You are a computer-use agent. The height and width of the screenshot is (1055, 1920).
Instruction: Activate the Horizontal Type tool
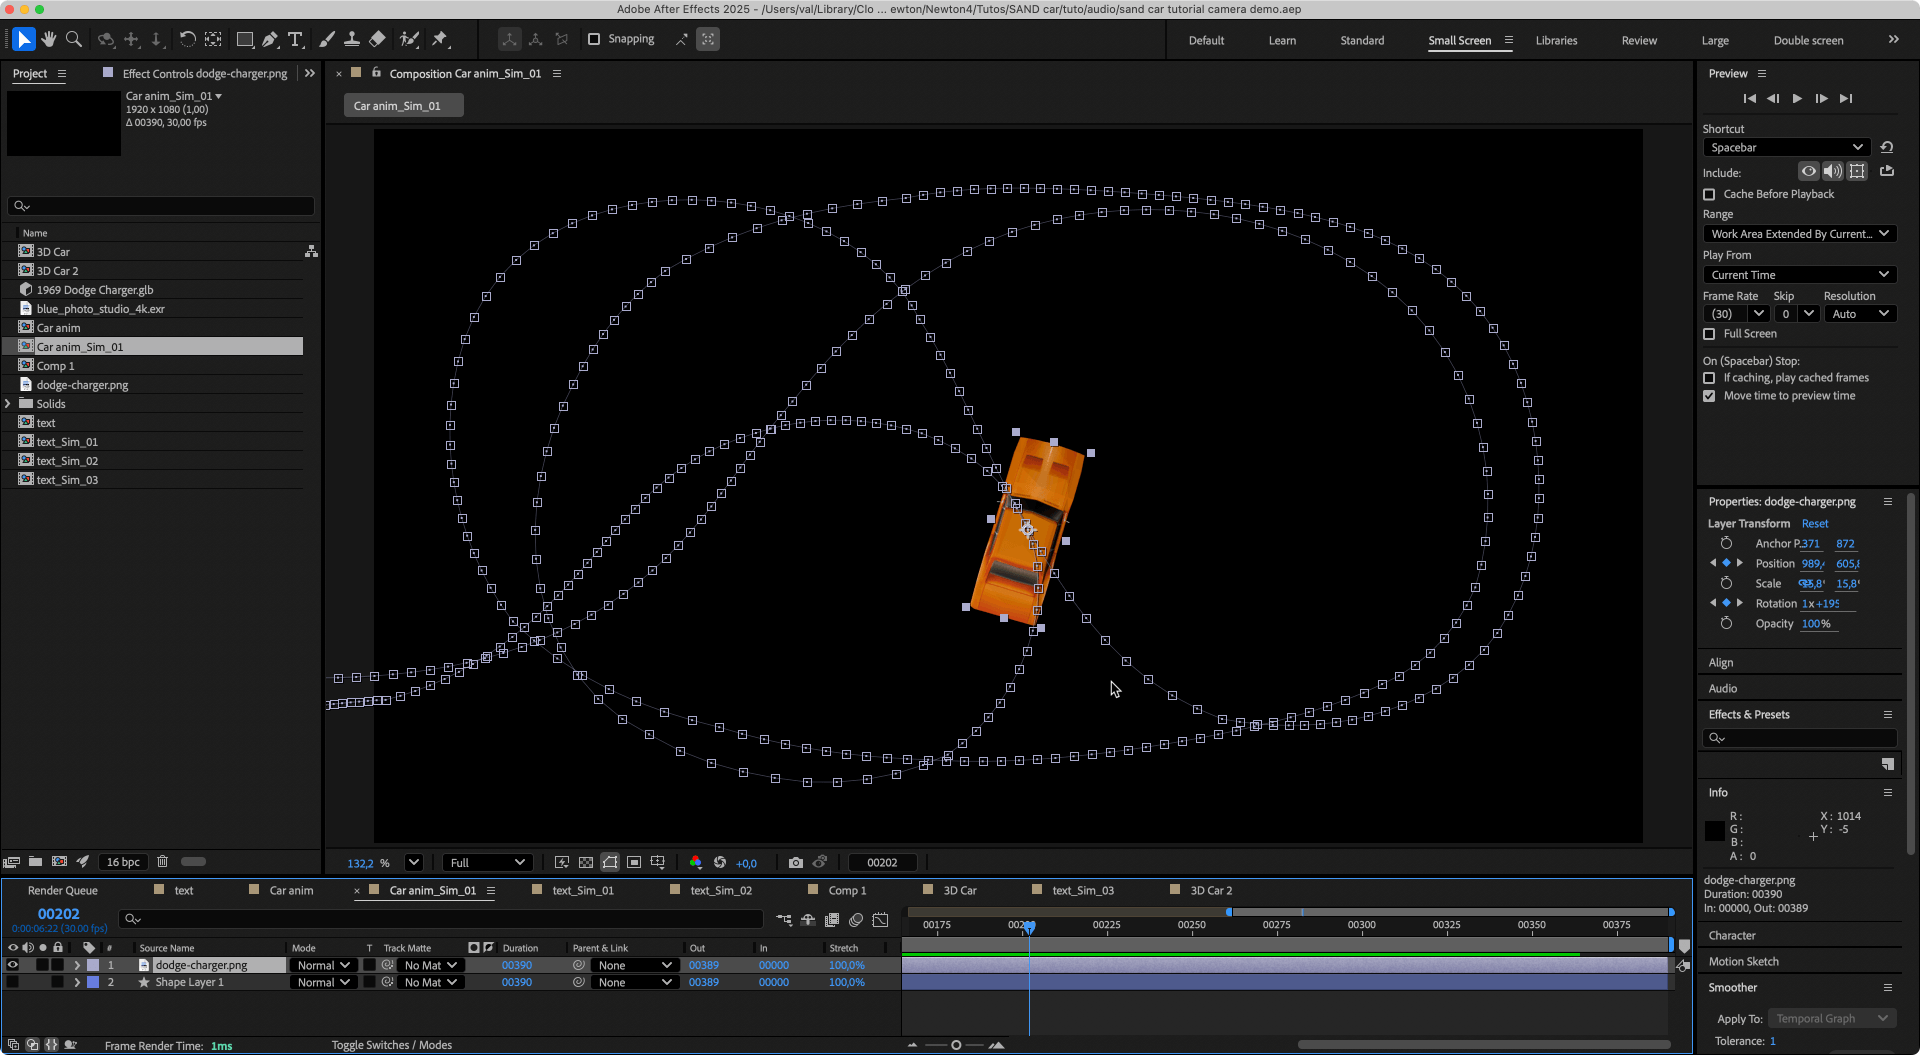(295, 39)
